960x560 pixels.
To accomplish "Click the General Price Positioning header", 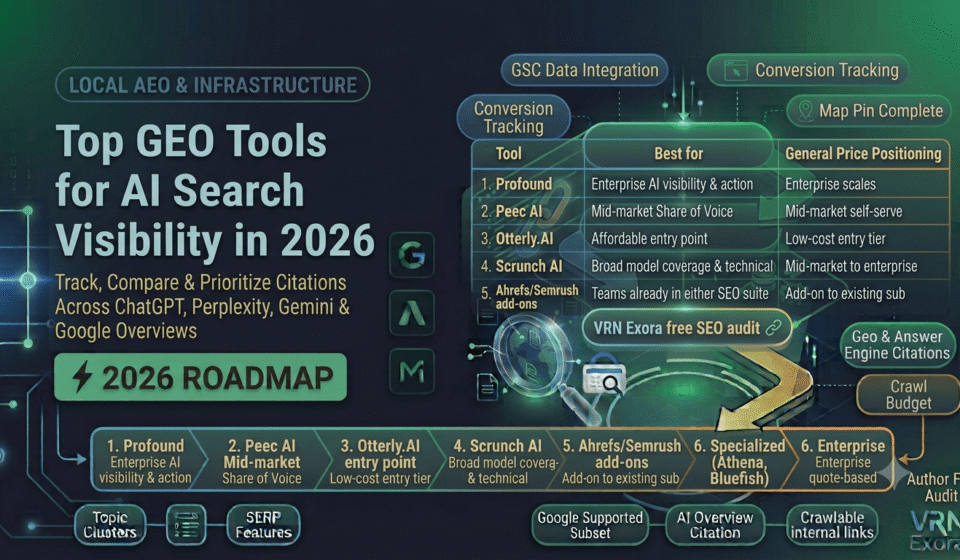I will [x=863, y=154].
